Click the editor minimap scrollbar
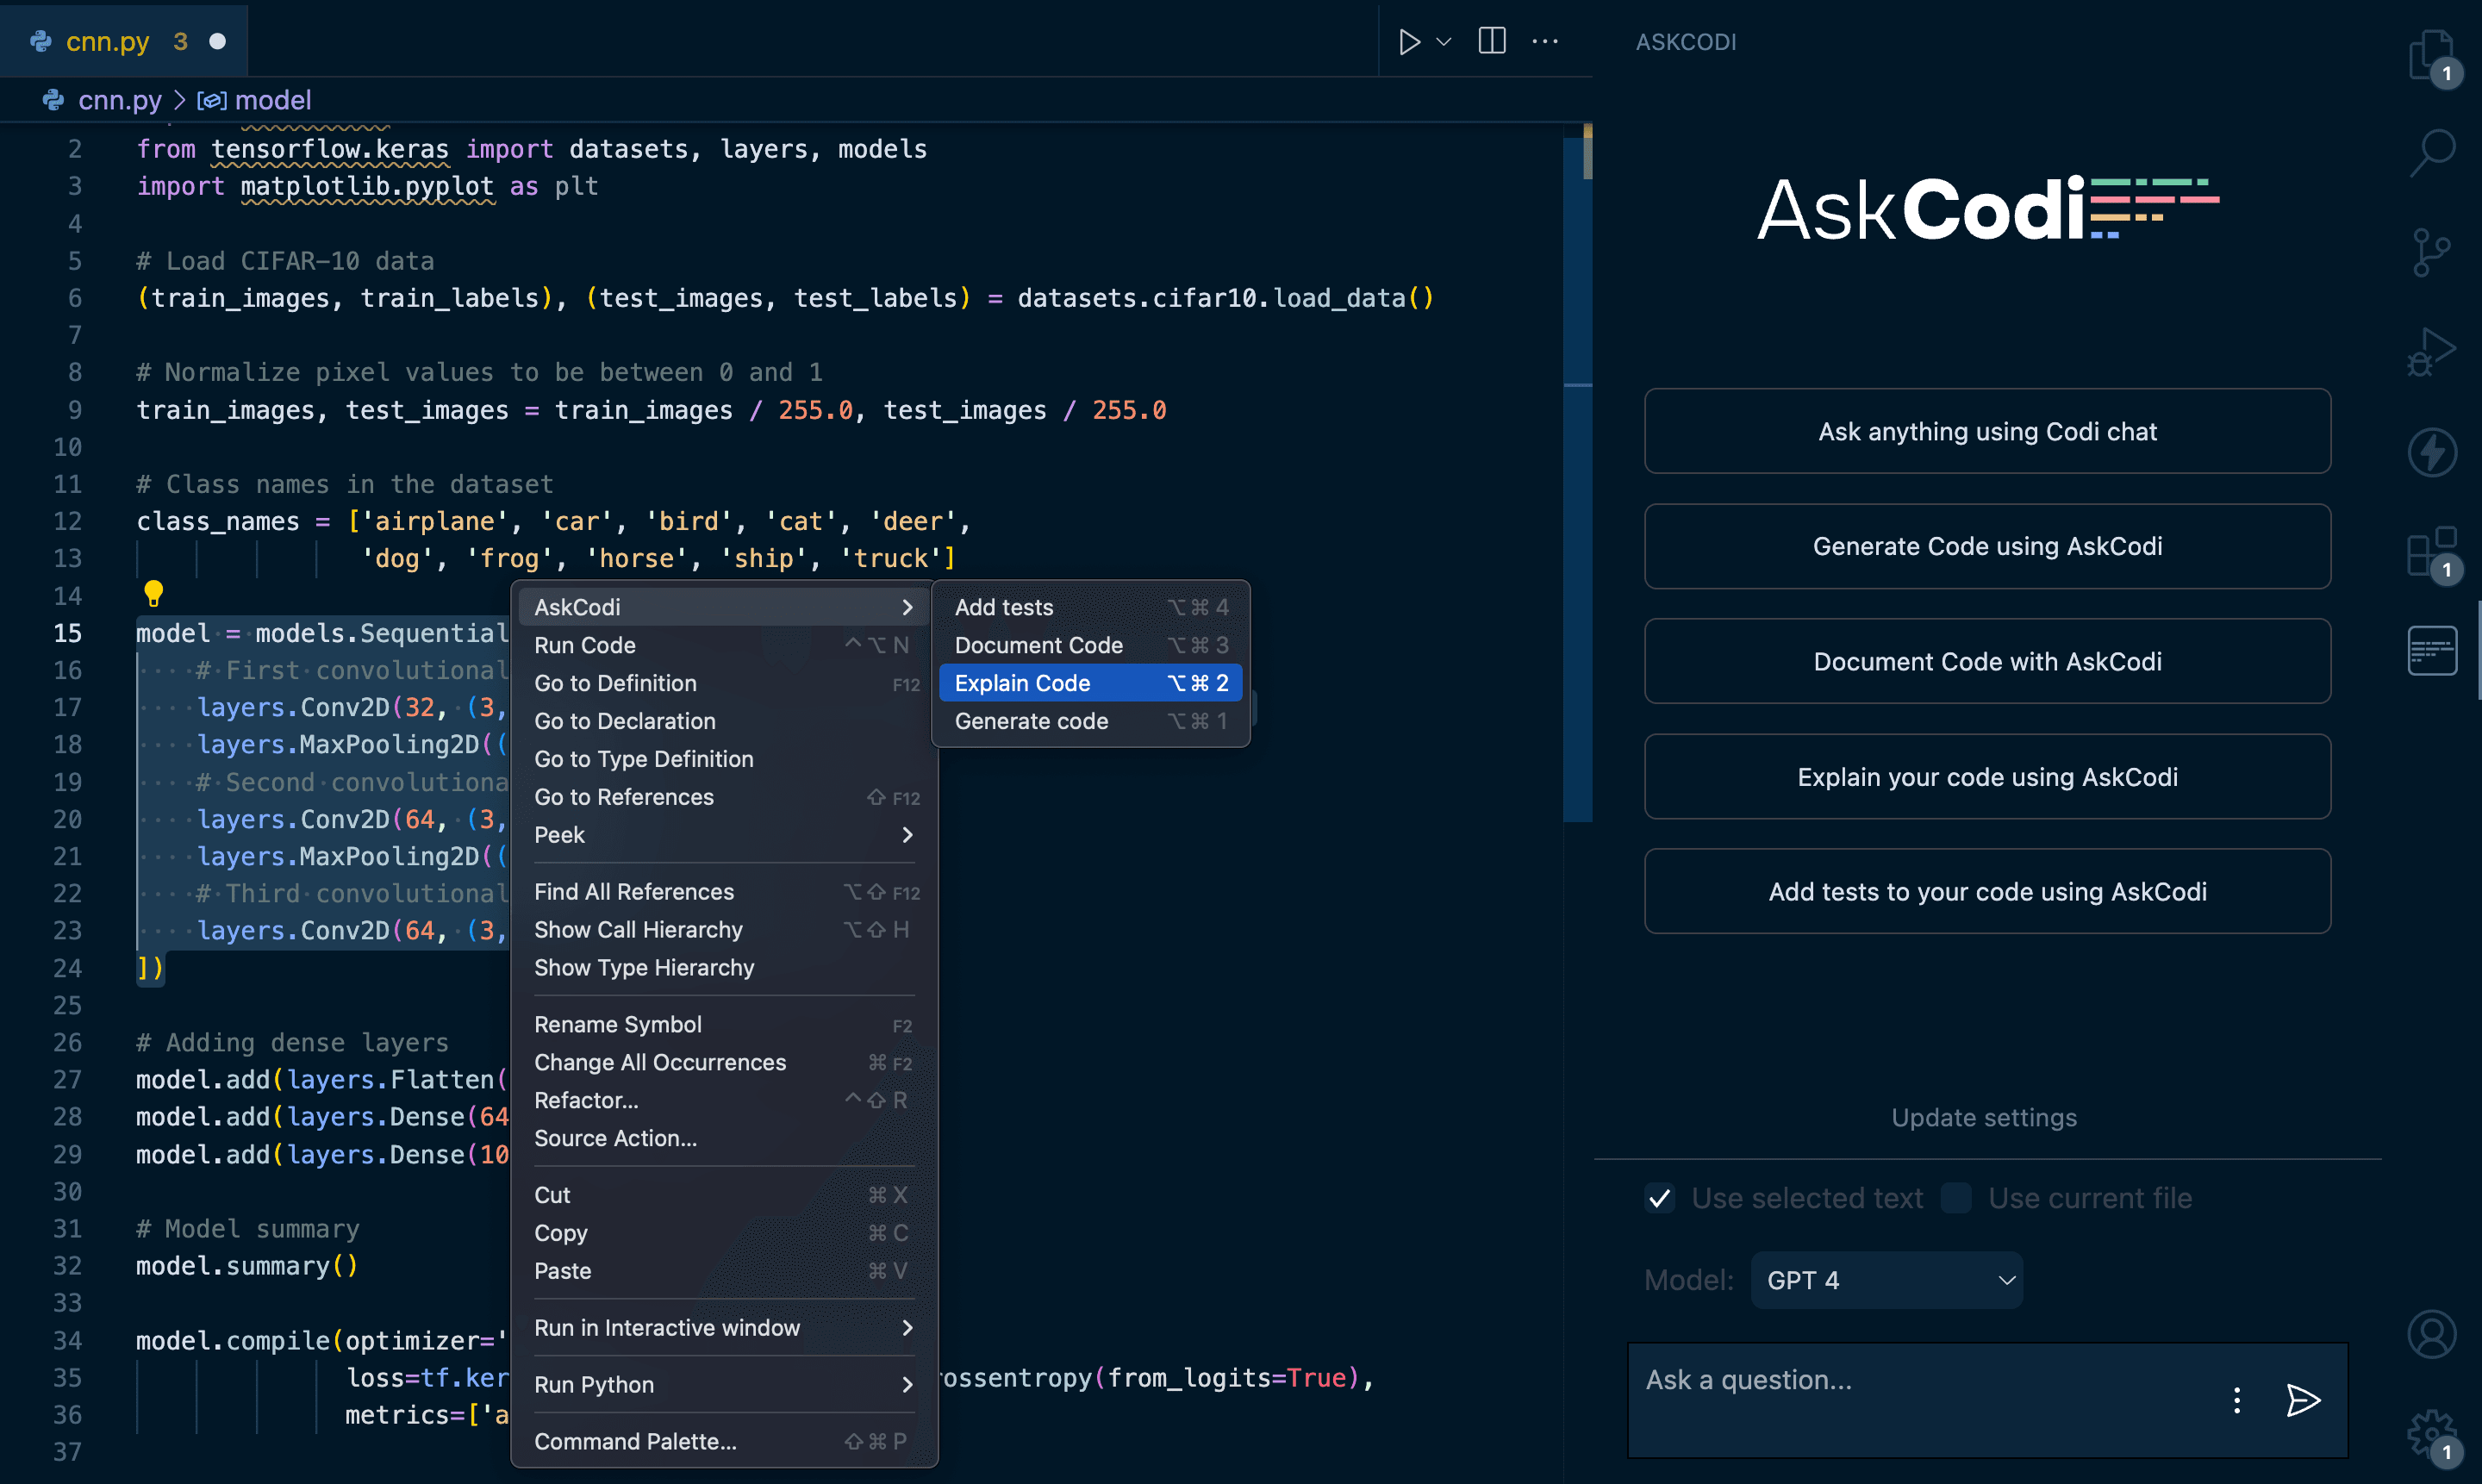2482x1484 pixels. [1577, 472]
